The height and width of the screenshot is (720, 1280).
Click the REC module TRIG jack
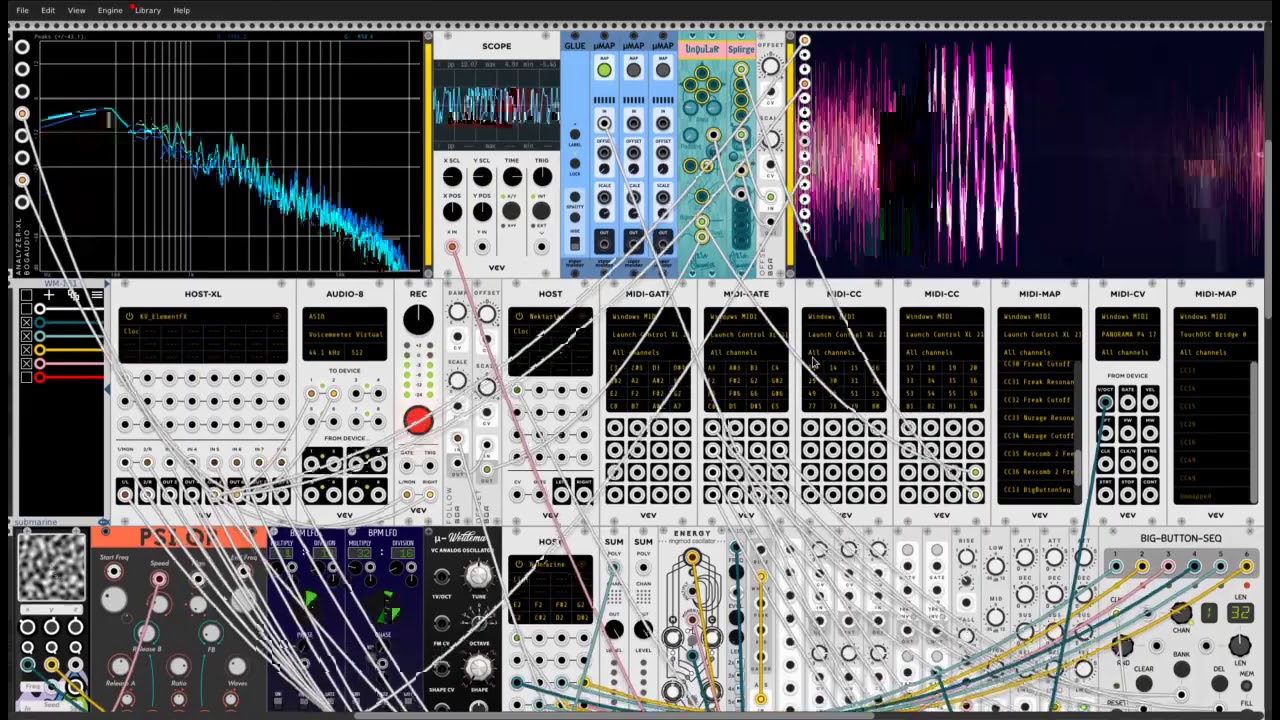(x=430, y=466)
